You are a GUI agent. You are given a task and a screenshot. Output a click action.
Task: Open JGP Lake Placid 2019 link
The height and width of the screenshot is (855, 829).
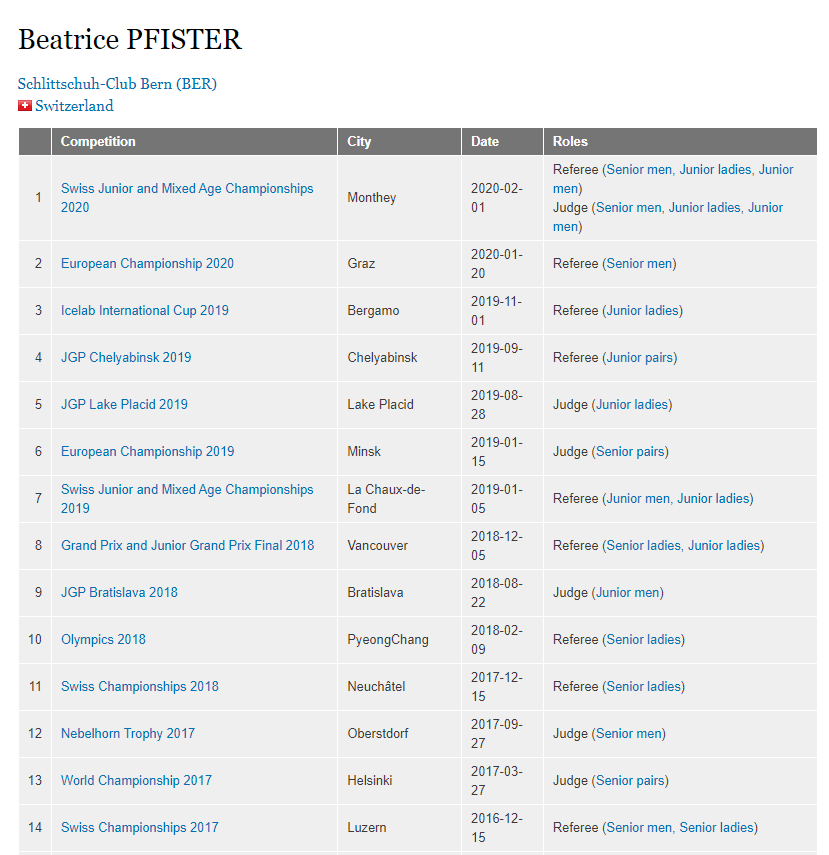(124, 405)
